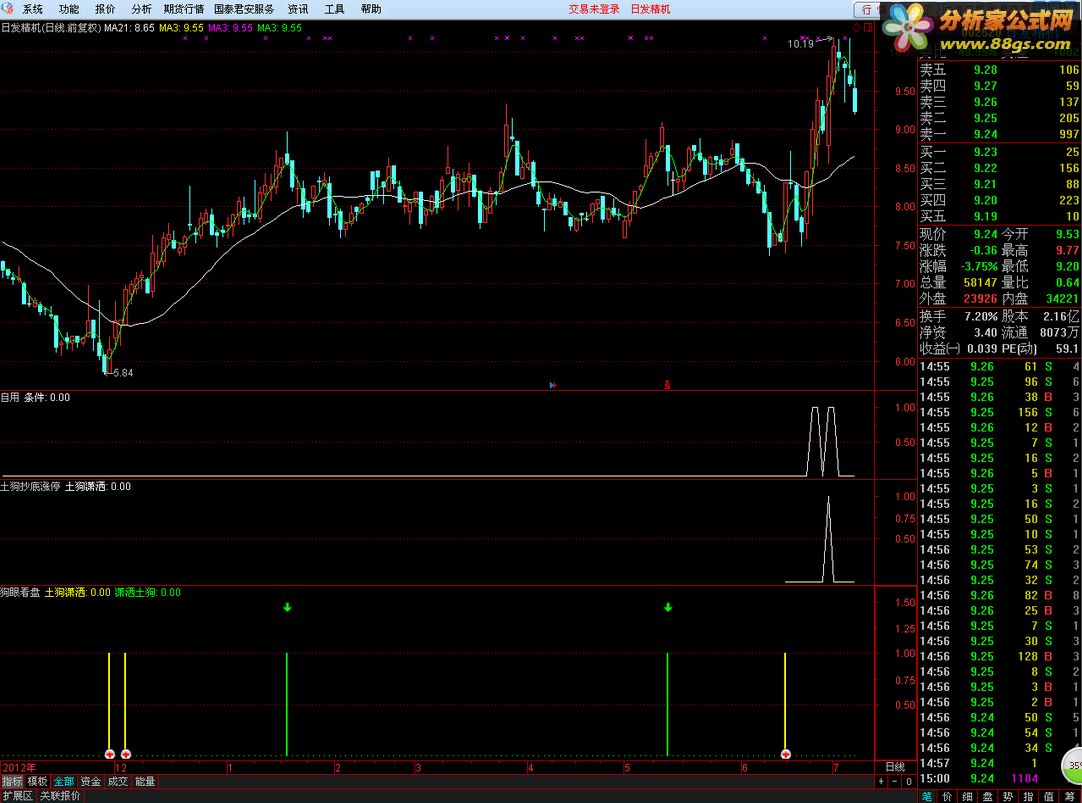
Task: Click the blue-red info flag on price chart
Action: (x=553, y=385)
